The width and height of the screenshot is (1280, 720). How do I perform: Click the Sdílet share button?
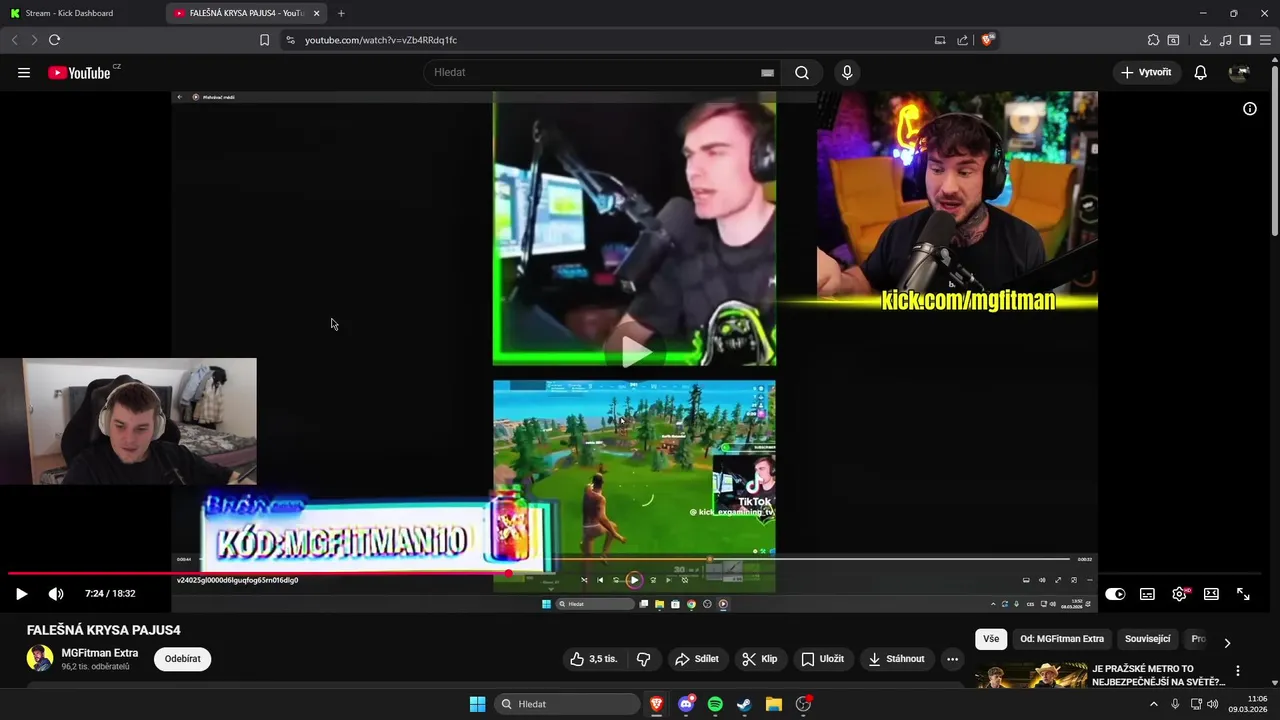coord(697,659)
